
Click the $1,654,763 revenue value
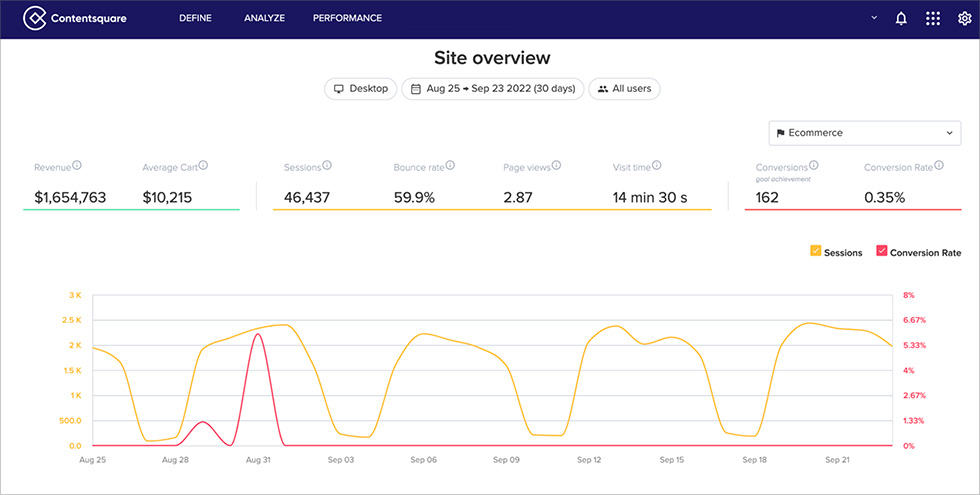tap(70, 198)
